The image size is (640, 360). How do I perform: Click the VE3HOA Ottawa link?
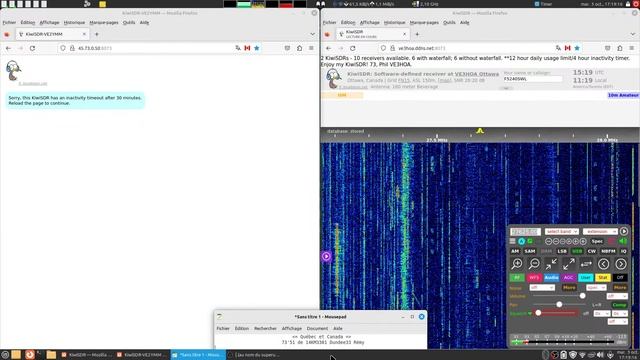pyautogui.click(x=477, y=74)
